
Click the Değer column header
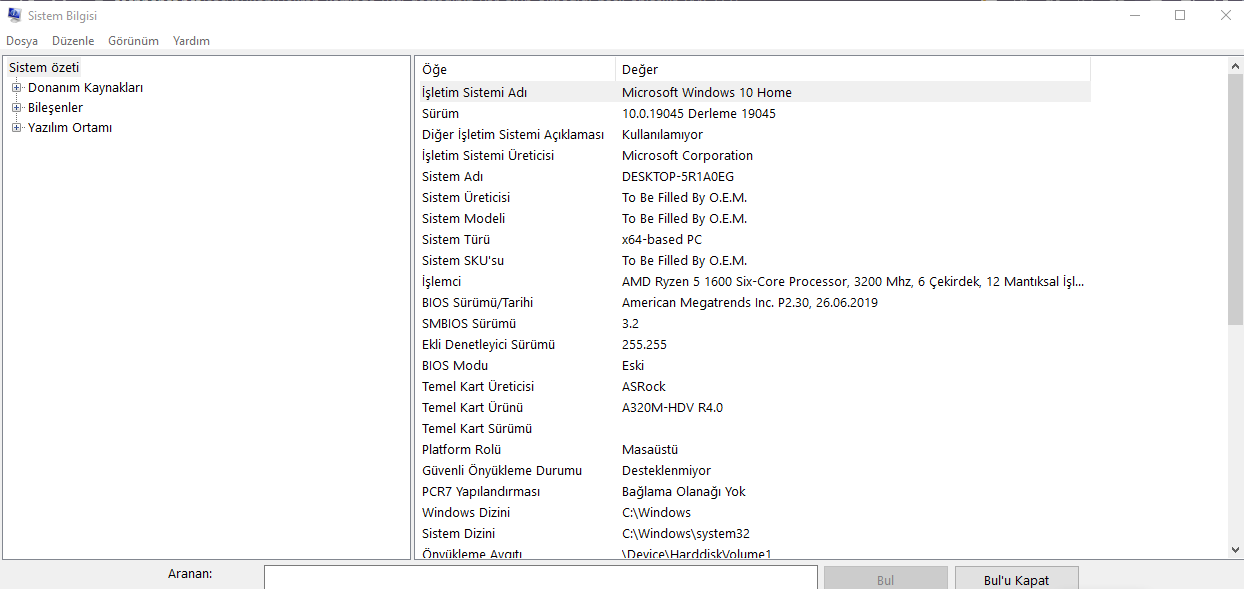click(x=850, y=69)
